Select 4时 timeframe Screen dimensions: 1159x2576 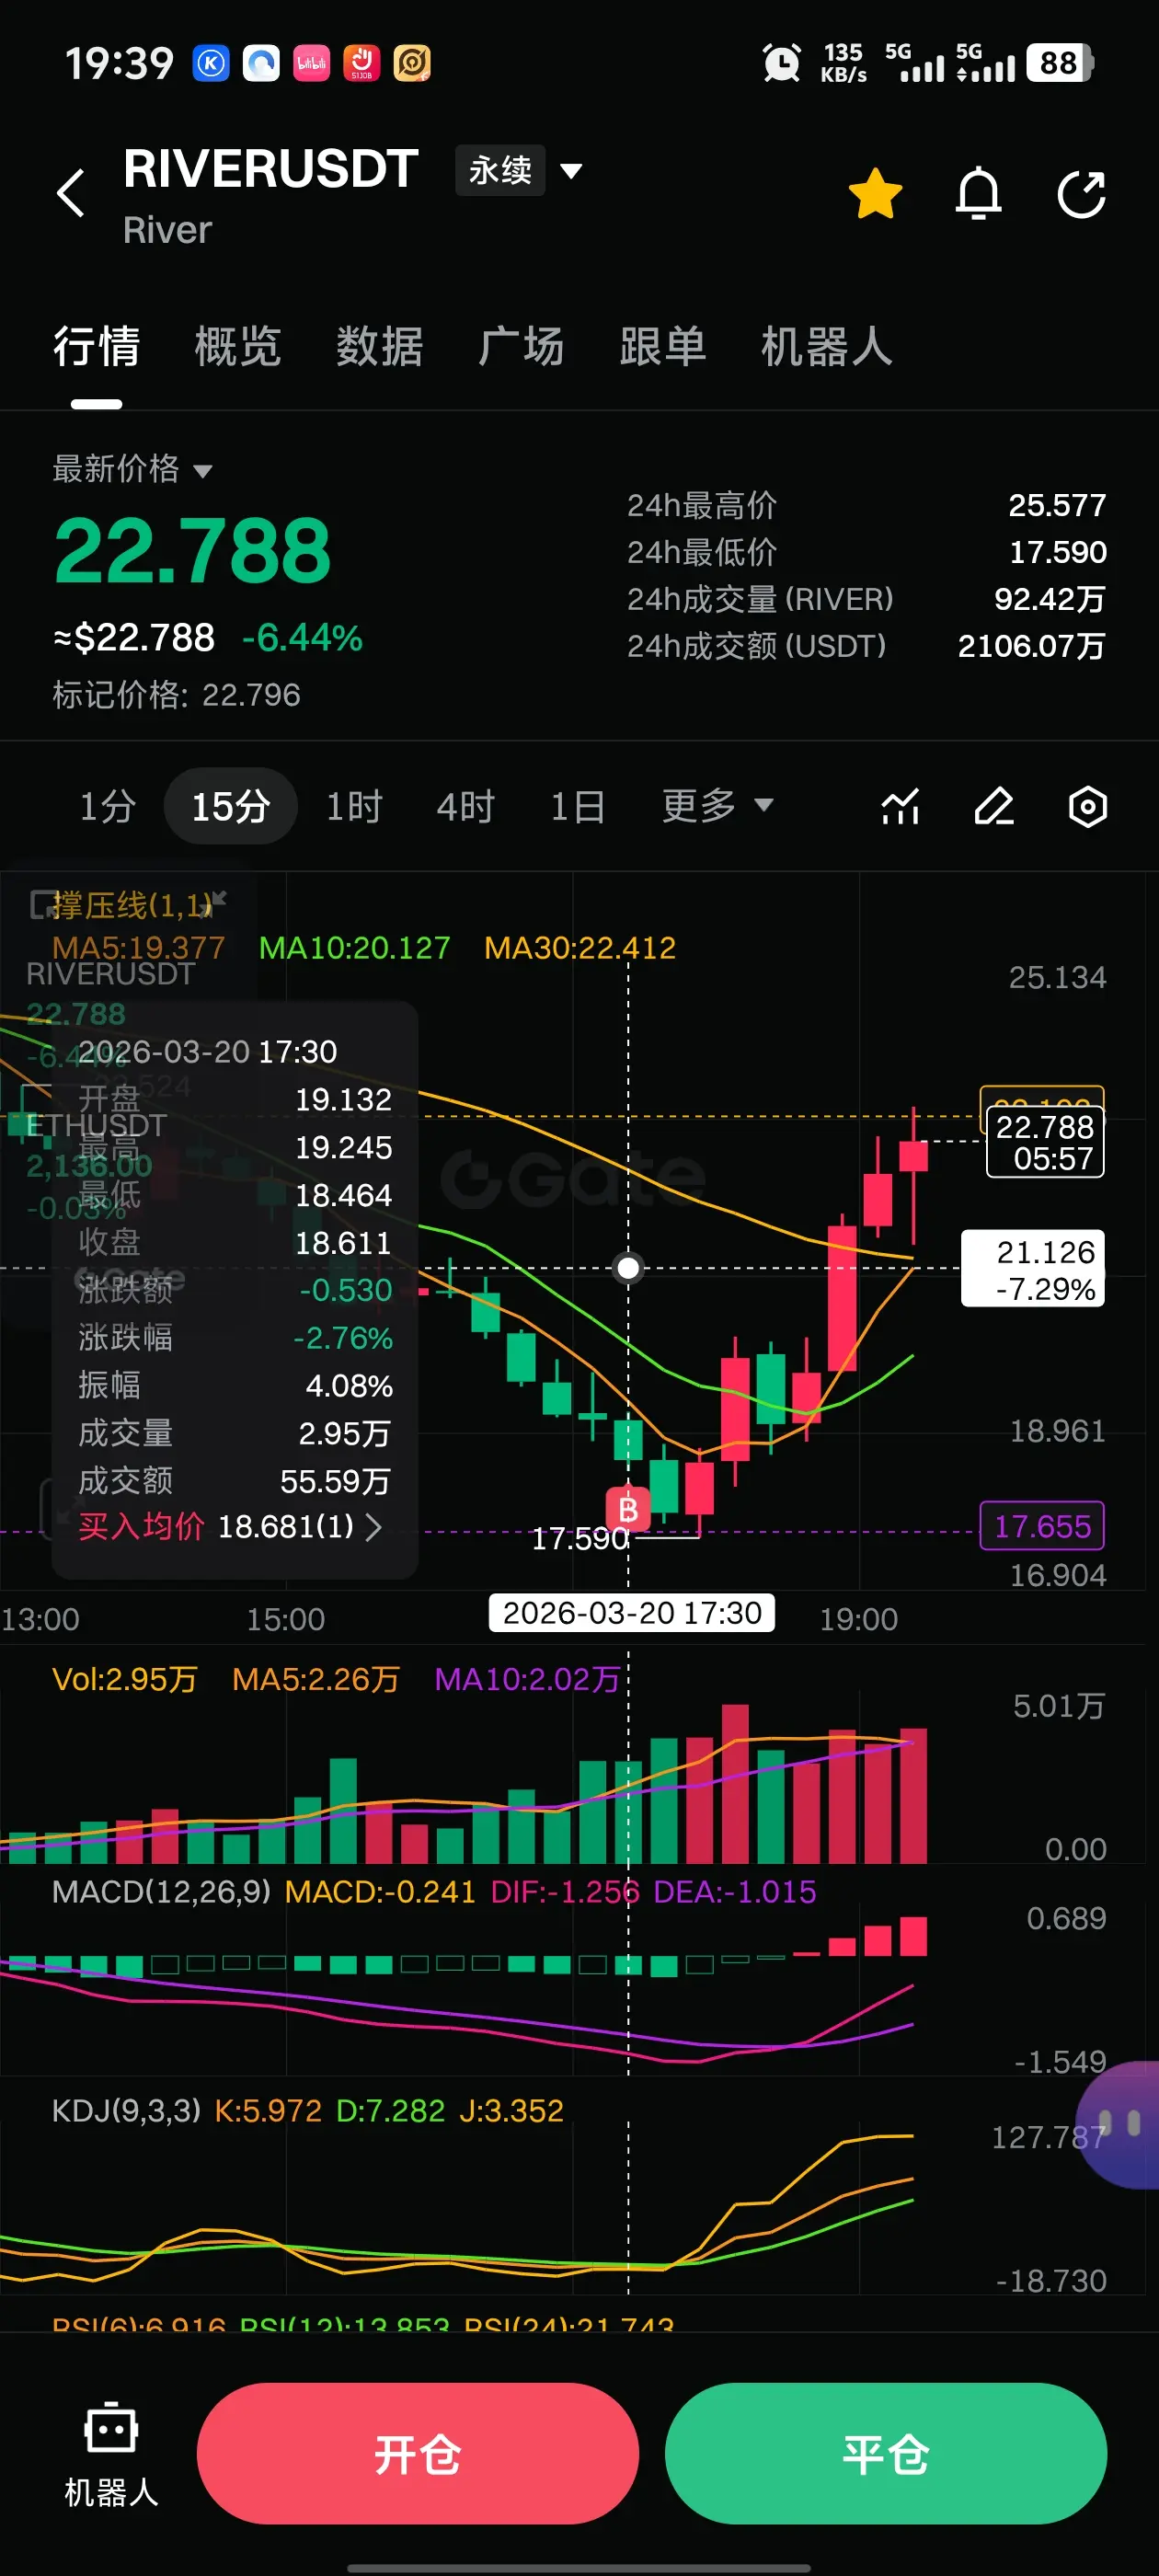pyautogui.click(x=465, y=806)
